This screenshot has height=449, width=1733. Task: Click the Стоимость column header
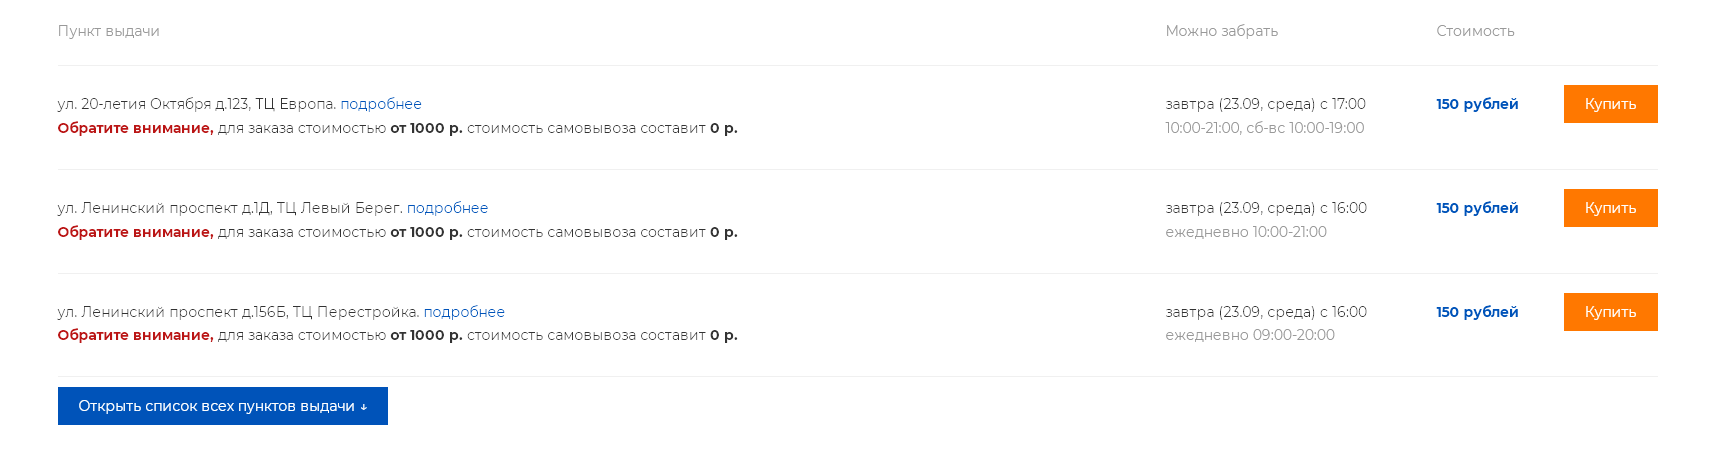pyautogui.click(x=1475, y=31)
